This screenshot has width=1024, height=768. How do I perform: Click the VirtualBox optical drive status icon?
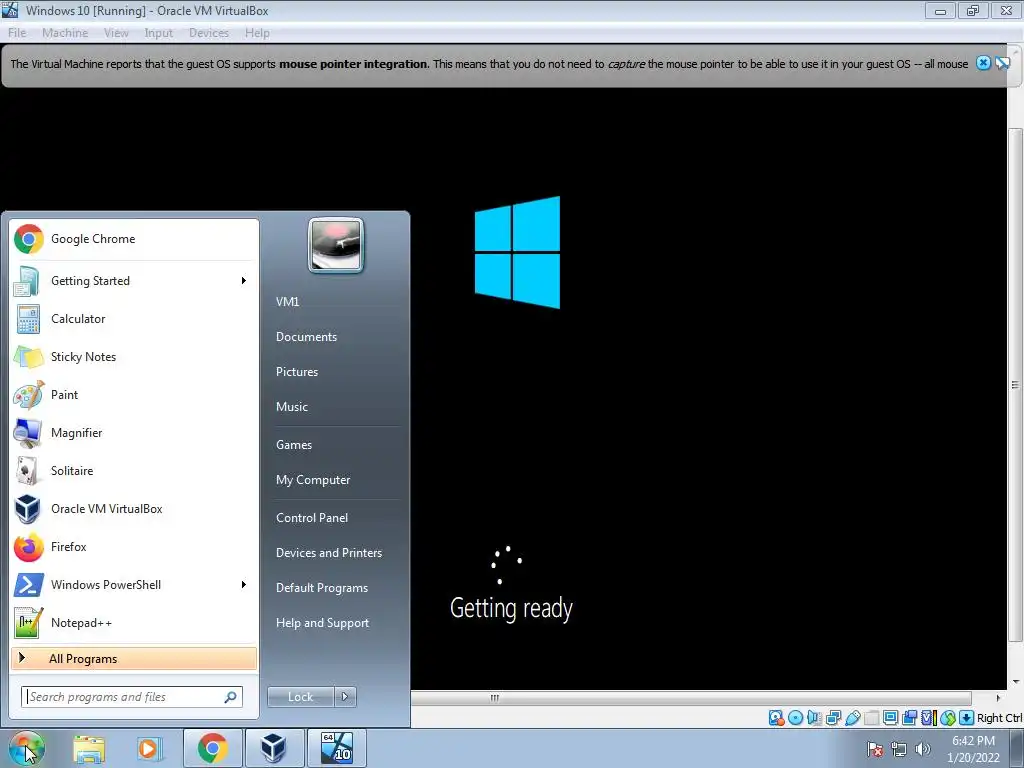[795, 718]
